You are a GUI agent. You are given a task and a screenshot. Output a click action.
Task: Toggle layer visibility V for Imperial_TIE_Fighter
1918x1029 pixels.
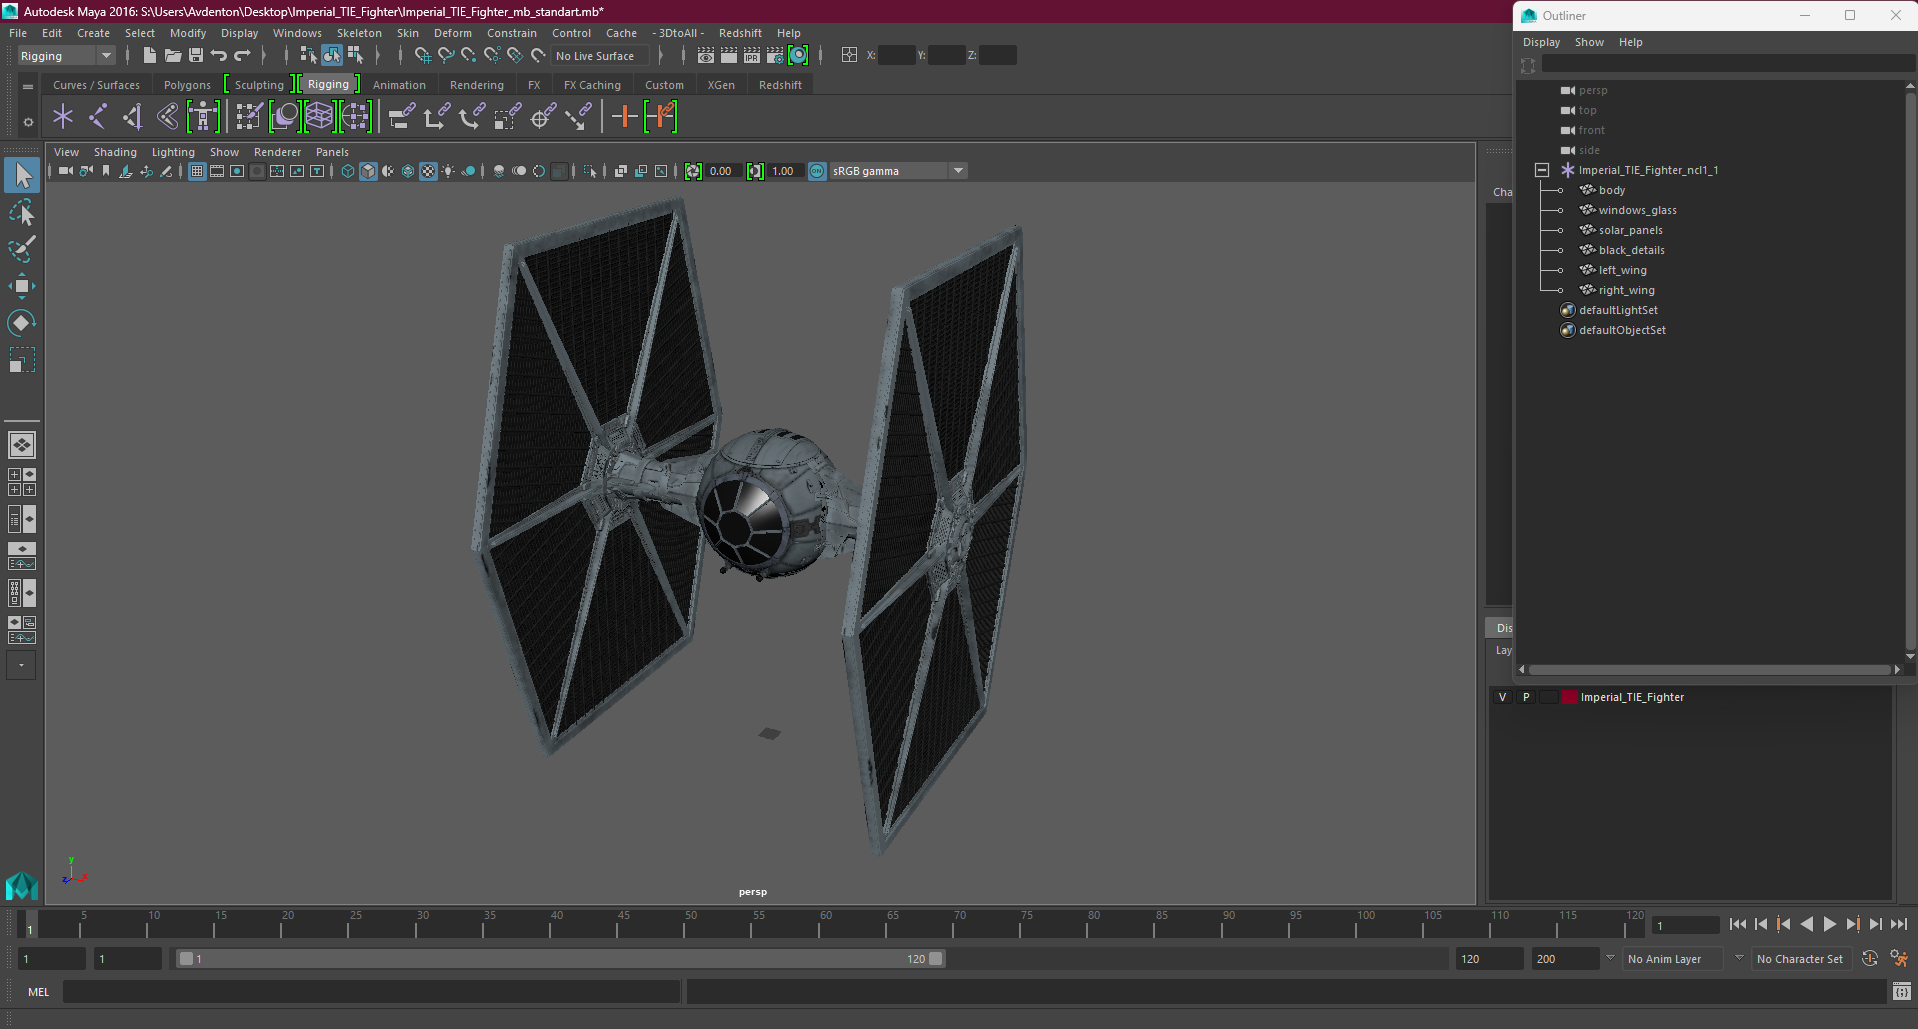[x=1502, y=697]
